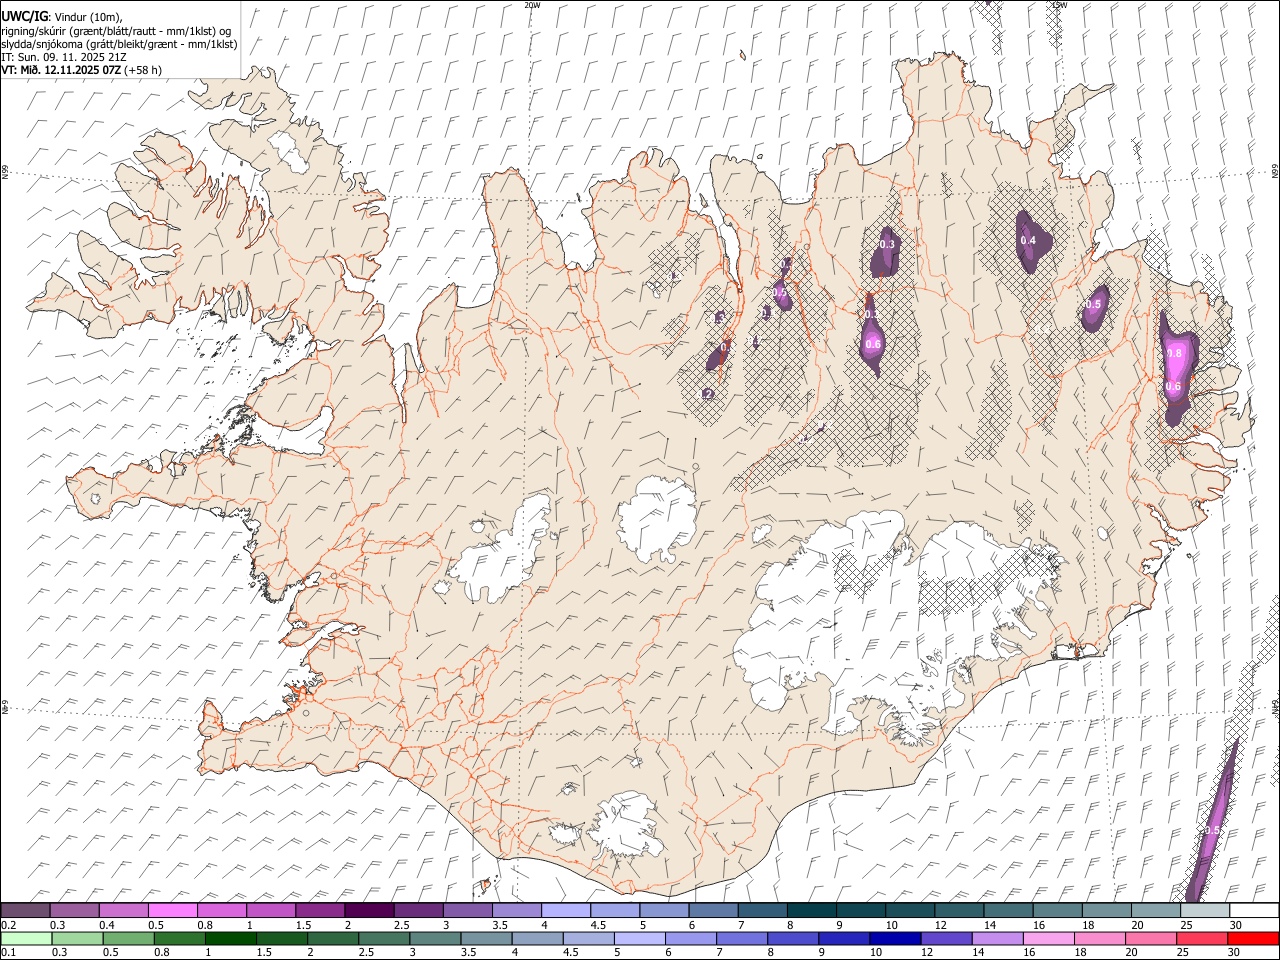Choose the green 0.5 swatch in lower rain legend
The height and width of the screenshot is (960, 1280).
(x=129, y=938)
